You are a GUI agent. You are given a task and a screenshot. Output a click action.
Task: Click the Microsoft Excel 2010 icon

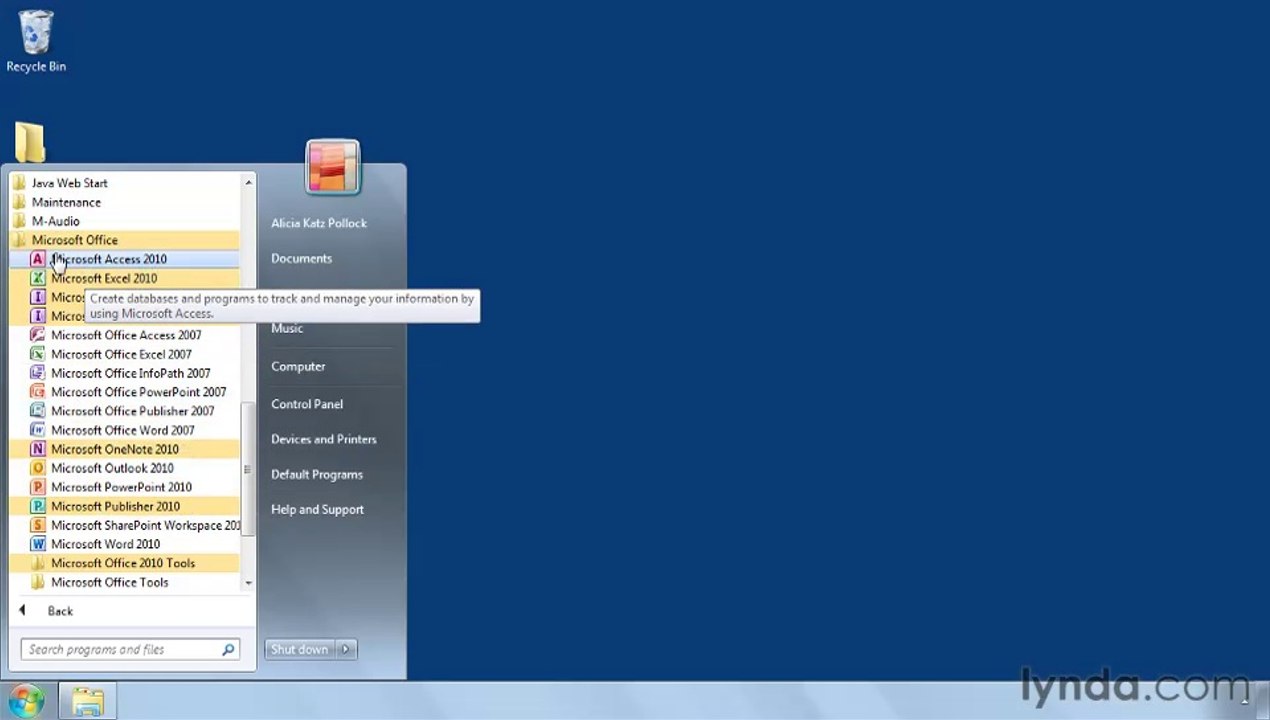click(x=38, y=278)
